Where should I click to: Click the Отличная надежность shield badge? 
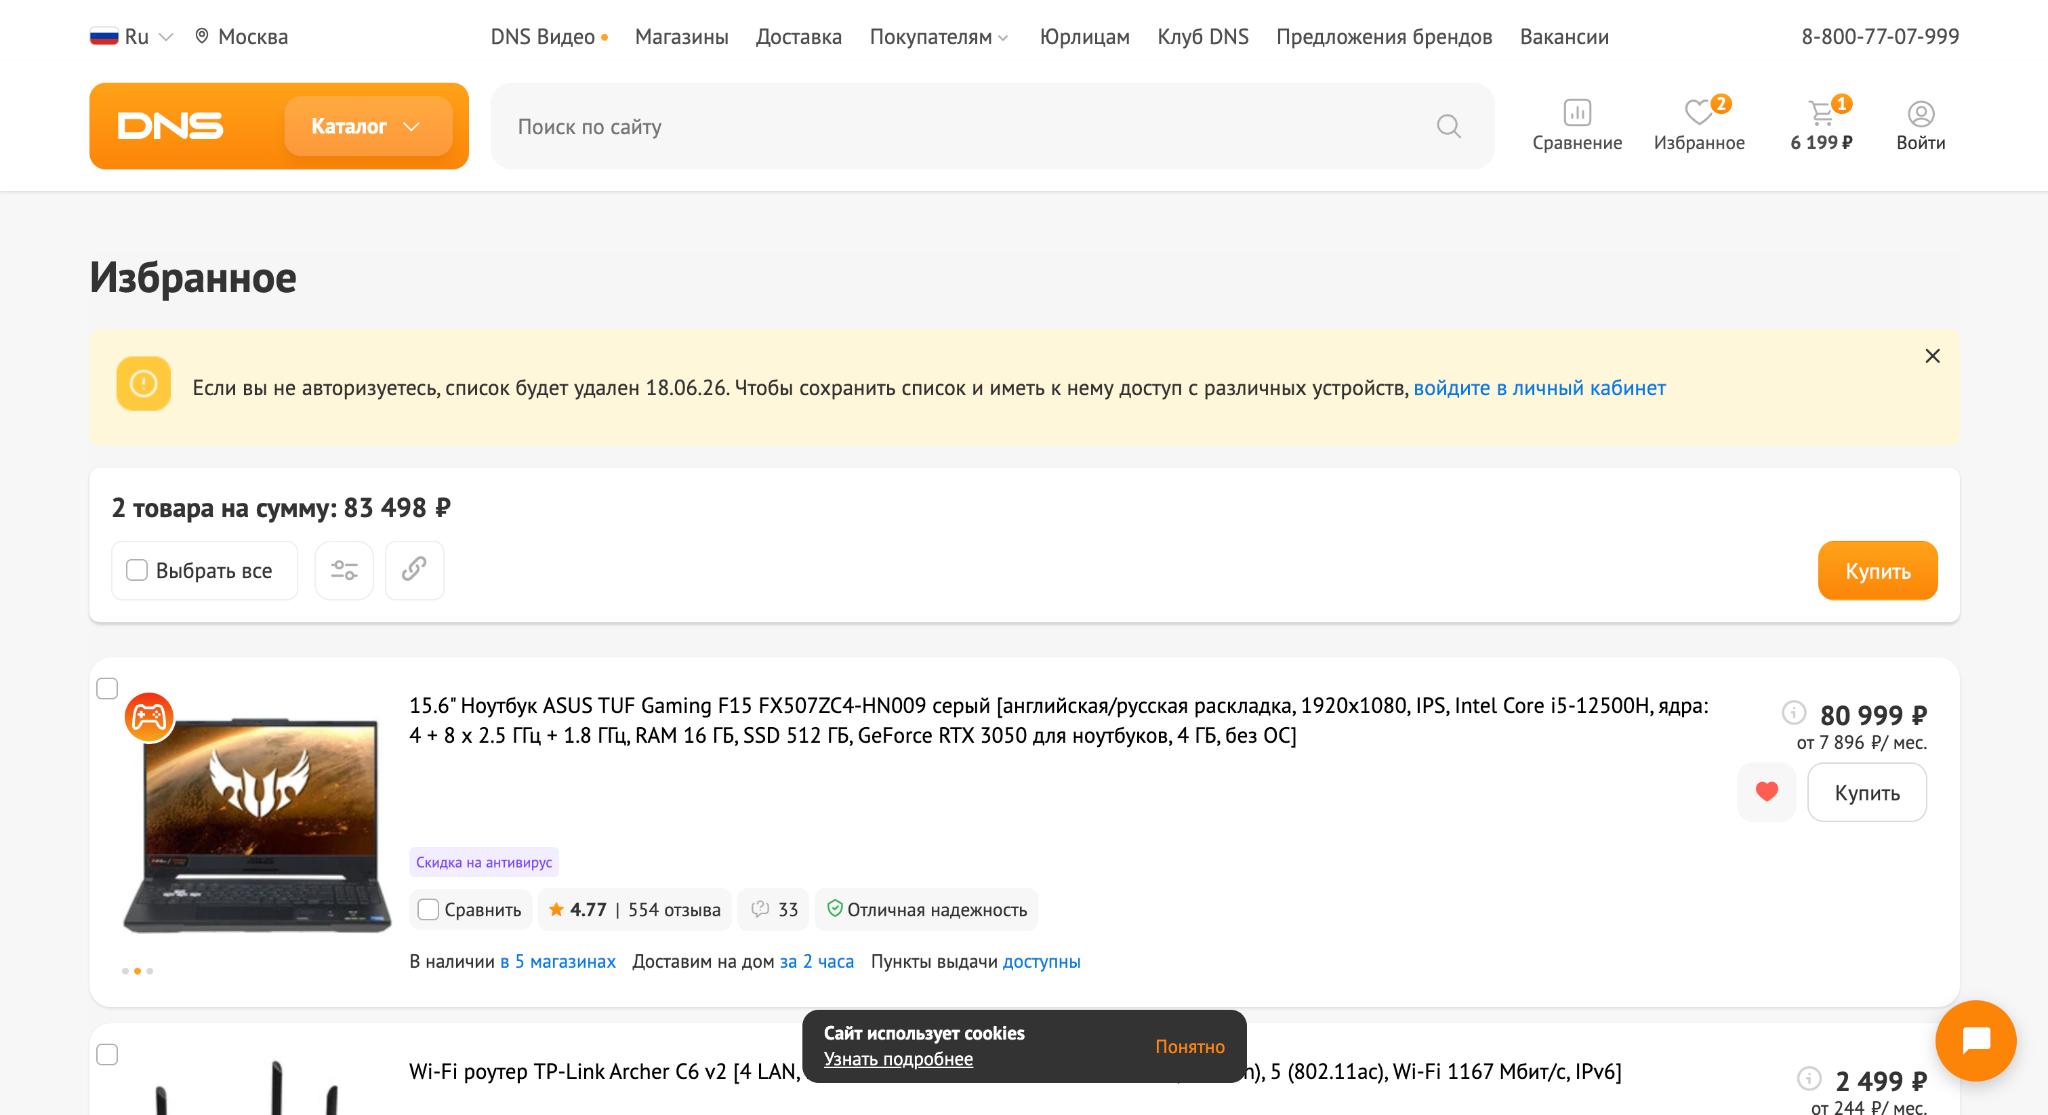click(x=926, y=909)
